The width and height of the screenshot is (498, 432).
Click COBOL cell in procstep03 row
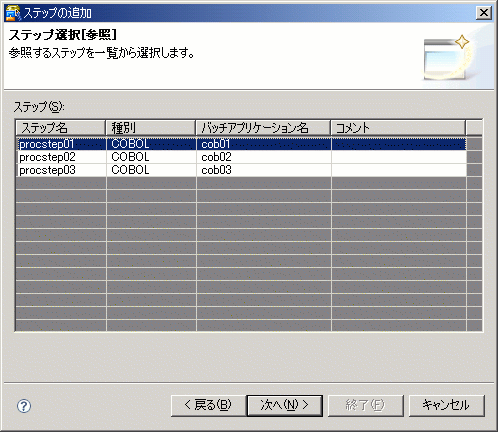coord(151,170)
